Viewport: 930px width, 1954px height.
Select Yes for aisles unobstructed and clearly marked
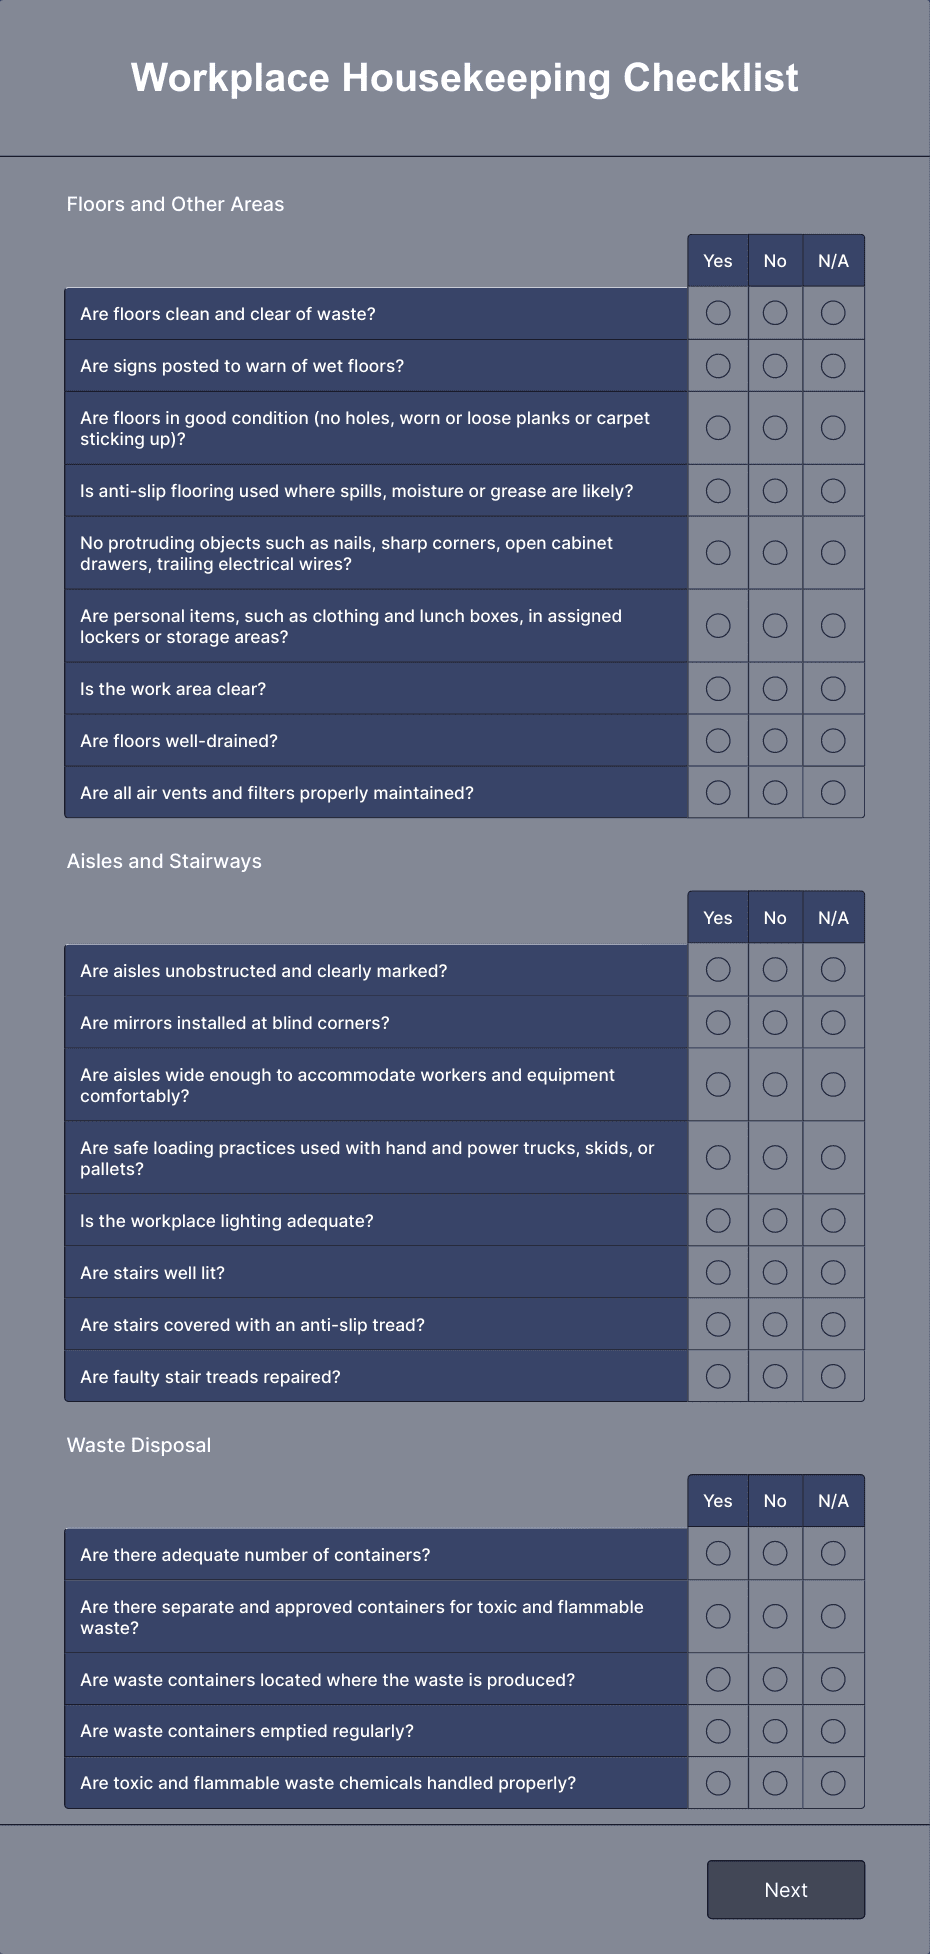pyautogui.click(x=717, y=969)
